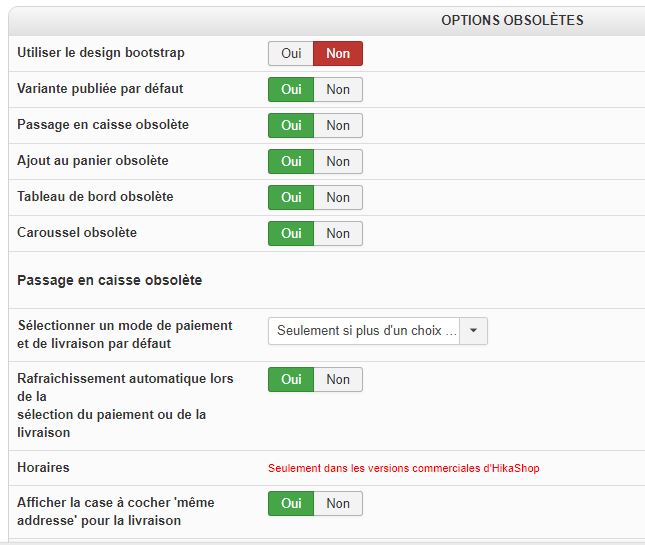The image size is (645, 545).
Task: Open the payment and delivery mode dropdown
Action: [365, 331]
